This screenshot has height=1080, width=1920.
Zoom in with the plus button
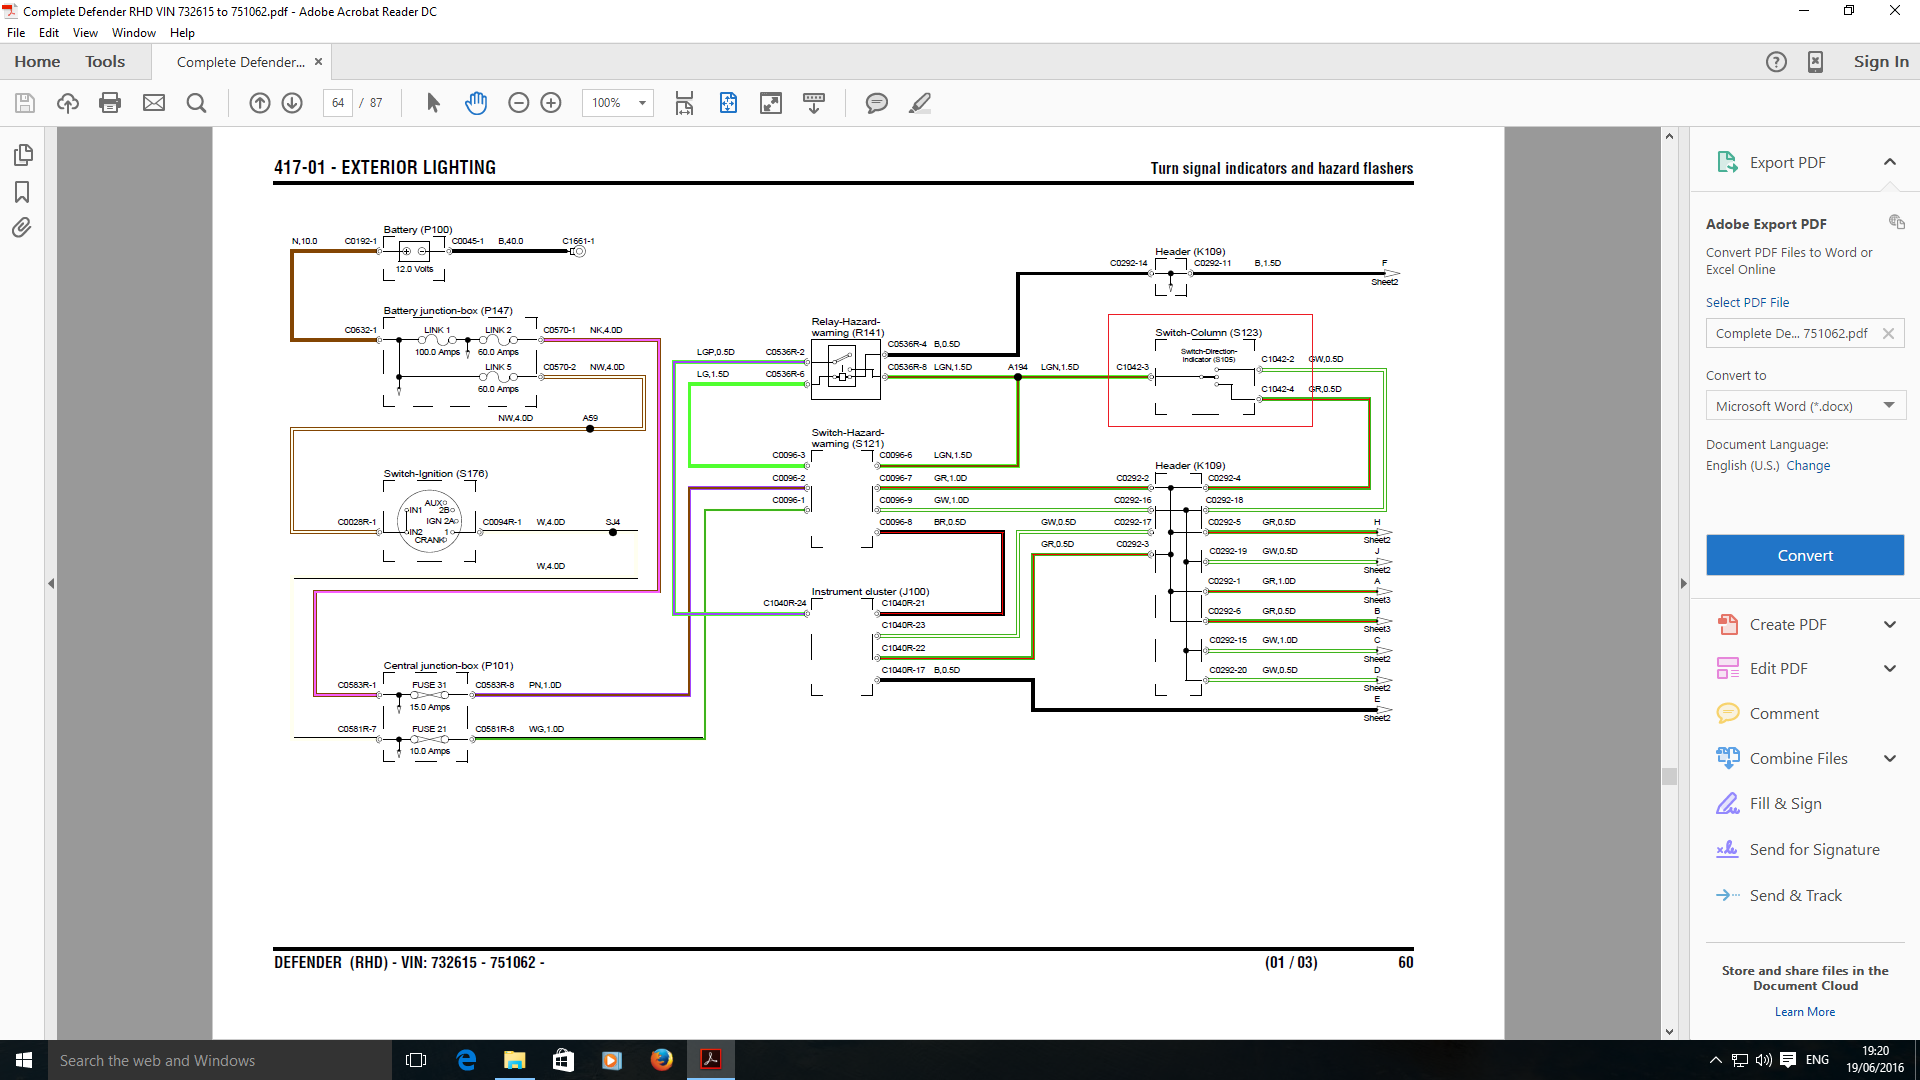click(x=551, y=103)
